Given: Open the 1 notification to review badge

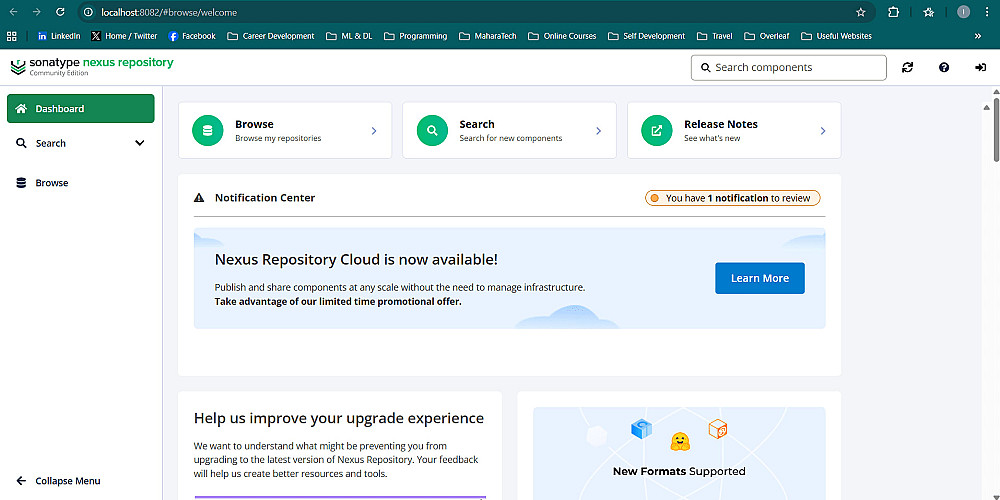Looking at the screenshot, I should [x=732, y=198].
